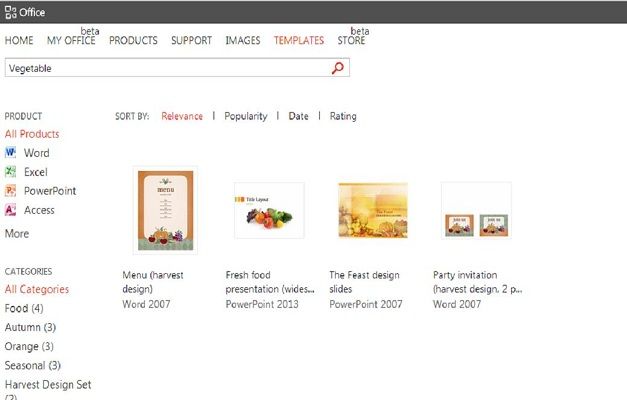Viewport: 627px width, 400px height.
Task: Select All Categories filter
Action: pos(37,289)
